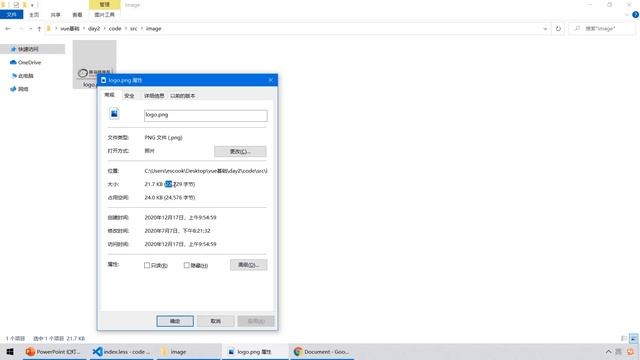Click the location path C:\Users text

click(x=206, y=171)
